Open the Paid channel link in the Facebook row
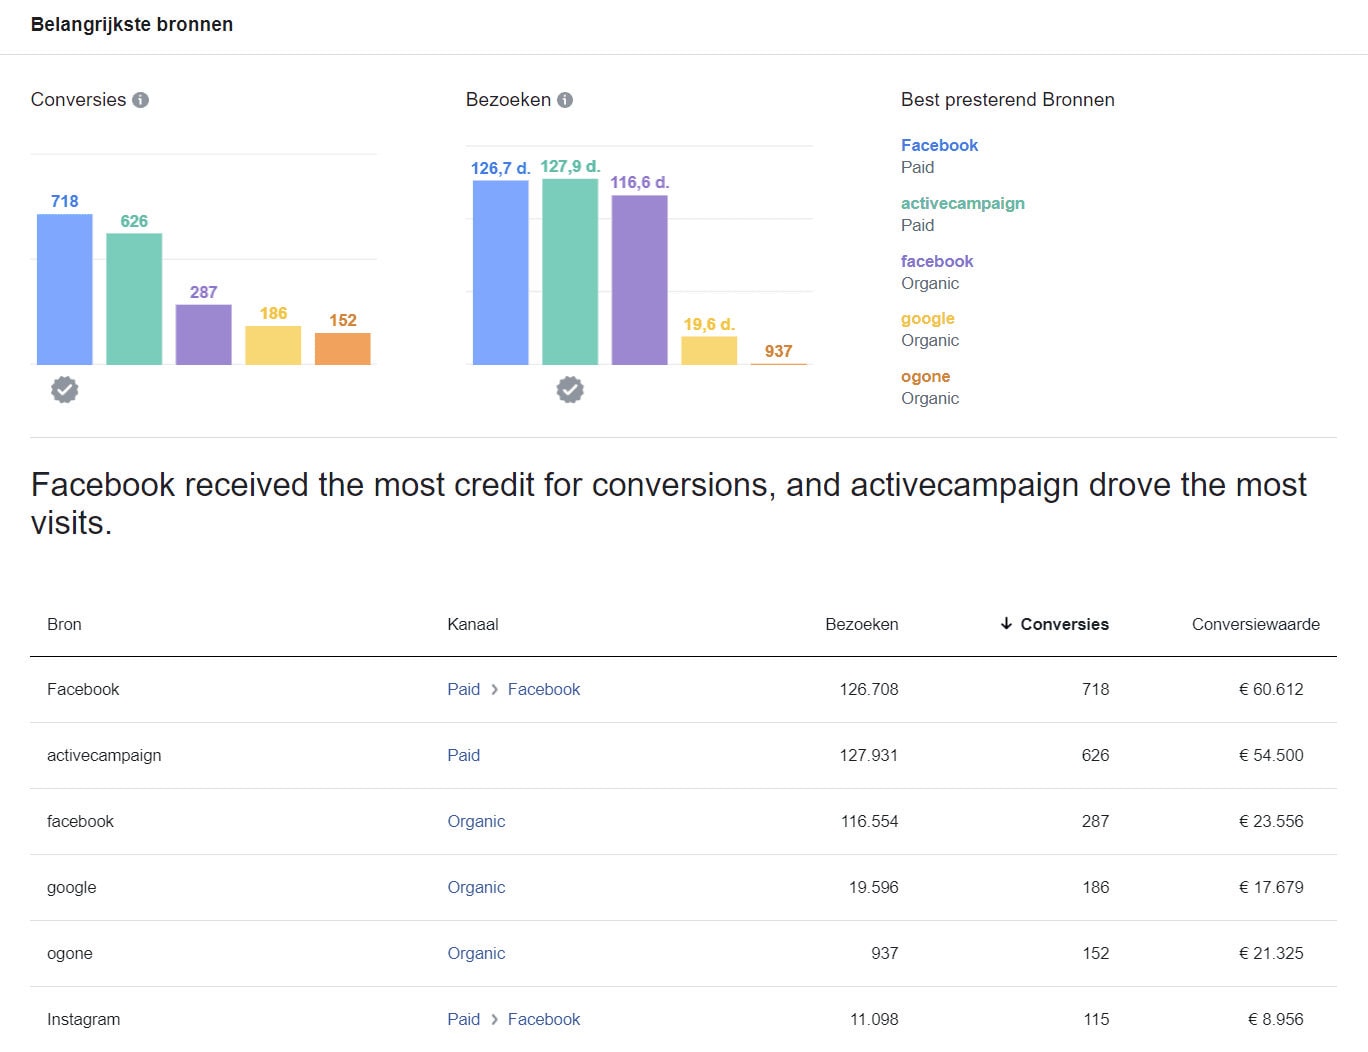The width and height of the screenshot is (1368, 1052). point(464,689)
